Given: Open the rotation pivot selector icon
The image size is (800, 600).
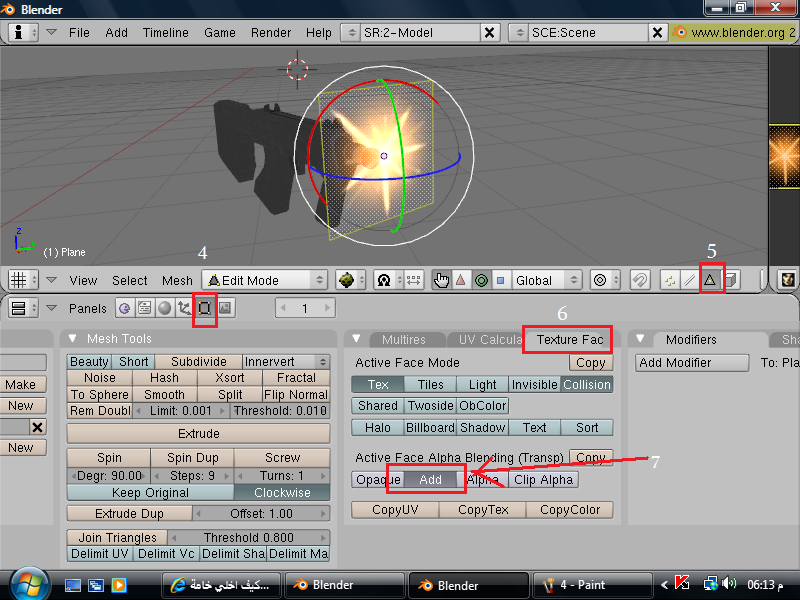Looking at the screenshot, I should [x=389, y=280].
